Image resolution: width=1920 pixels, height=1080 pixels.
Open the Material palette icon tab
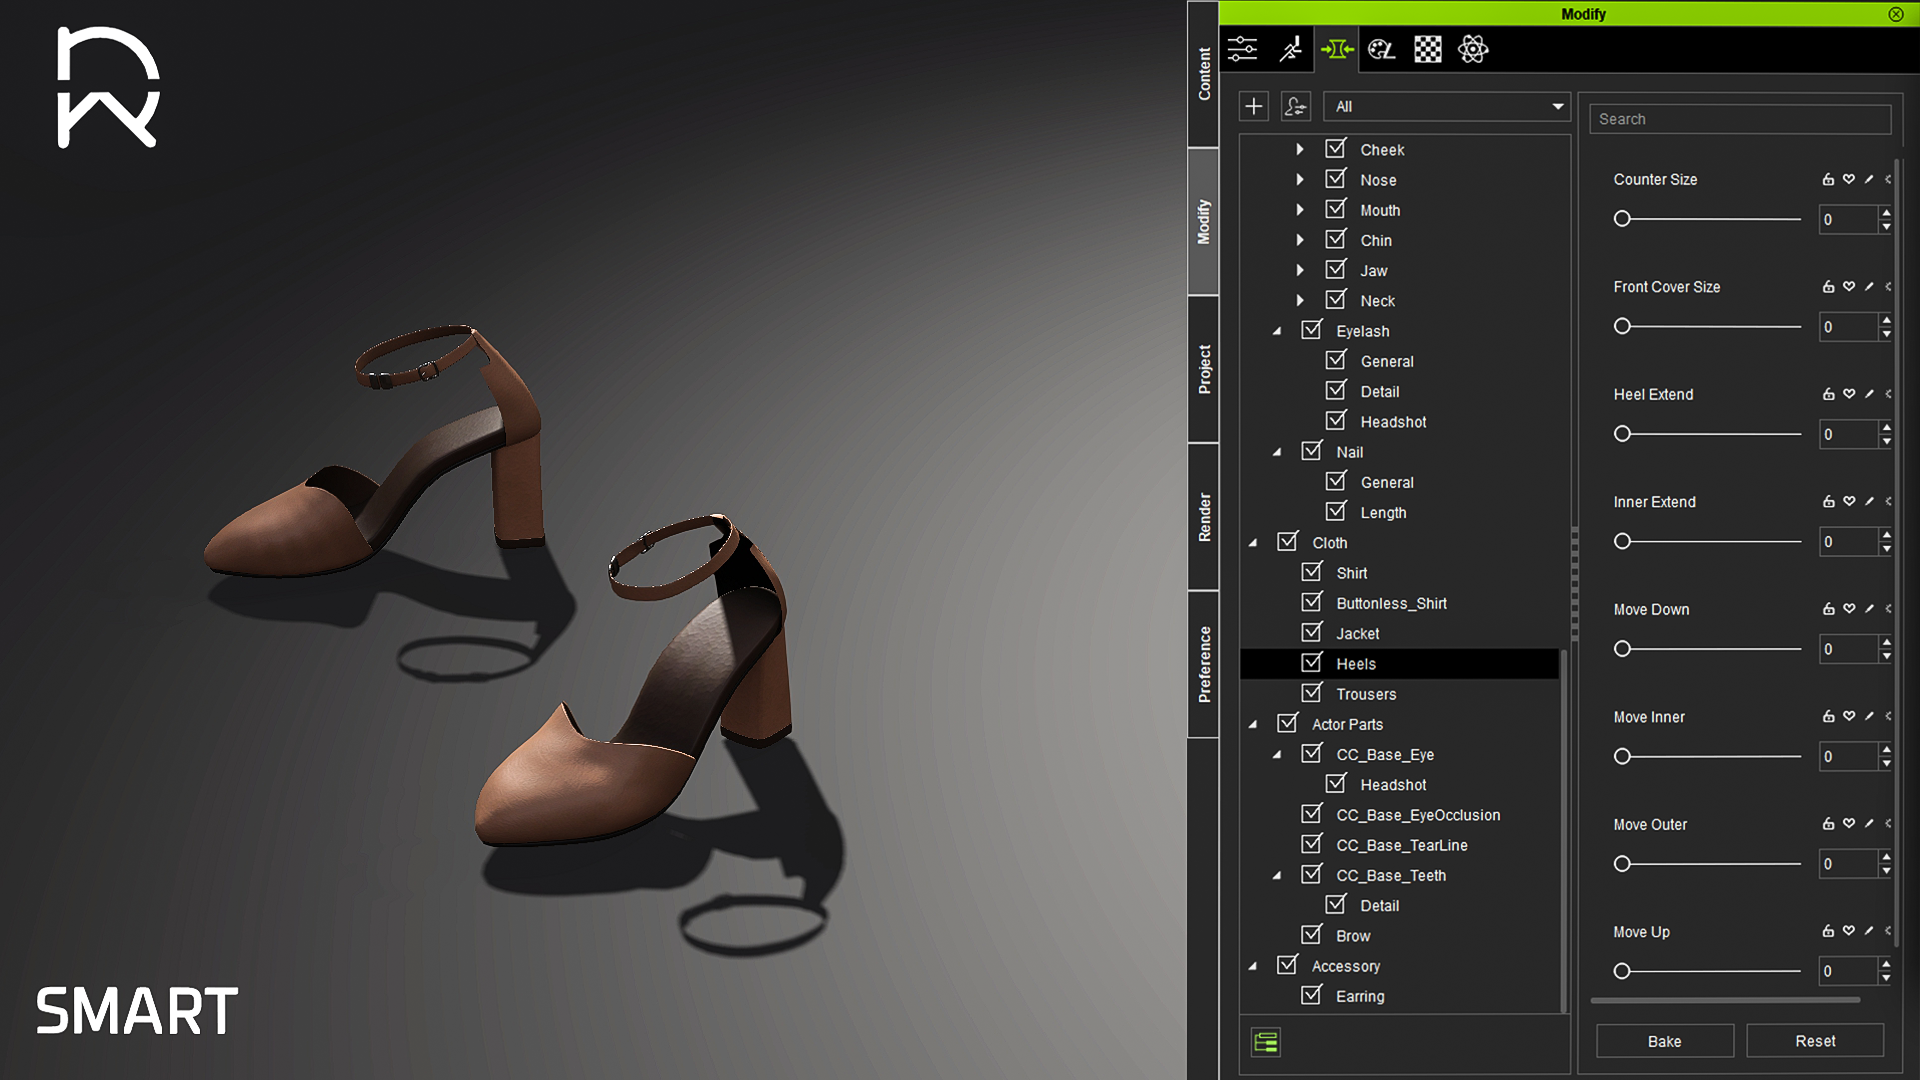1381,49
